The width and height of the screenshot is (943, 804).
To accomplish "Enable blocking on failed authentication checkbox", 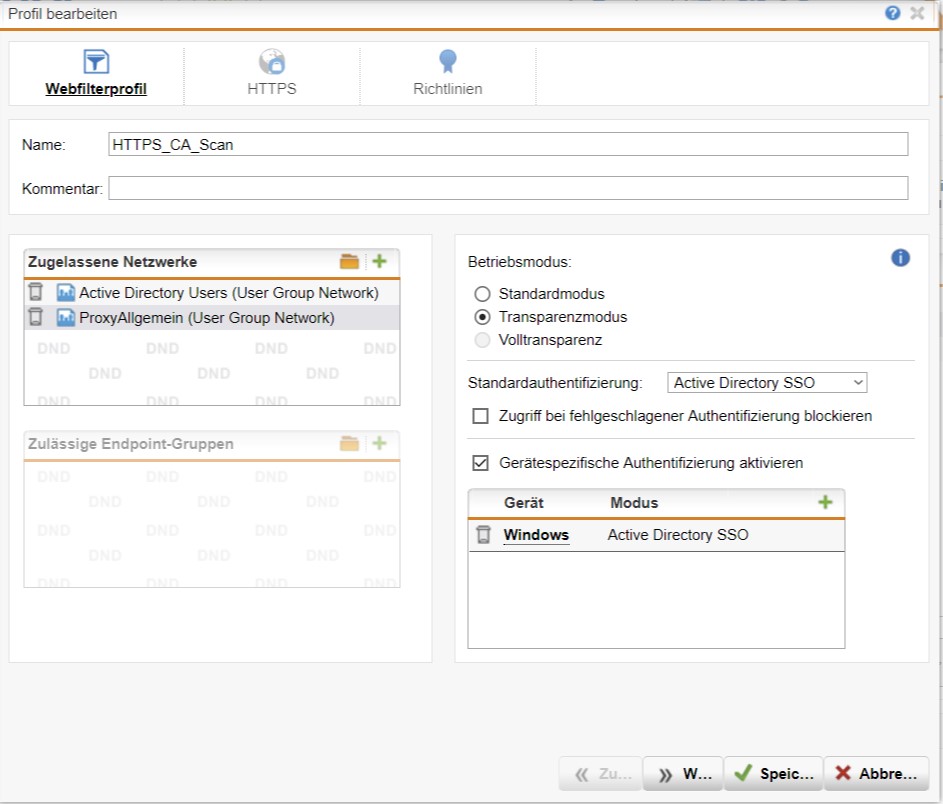I will (481, 416).
